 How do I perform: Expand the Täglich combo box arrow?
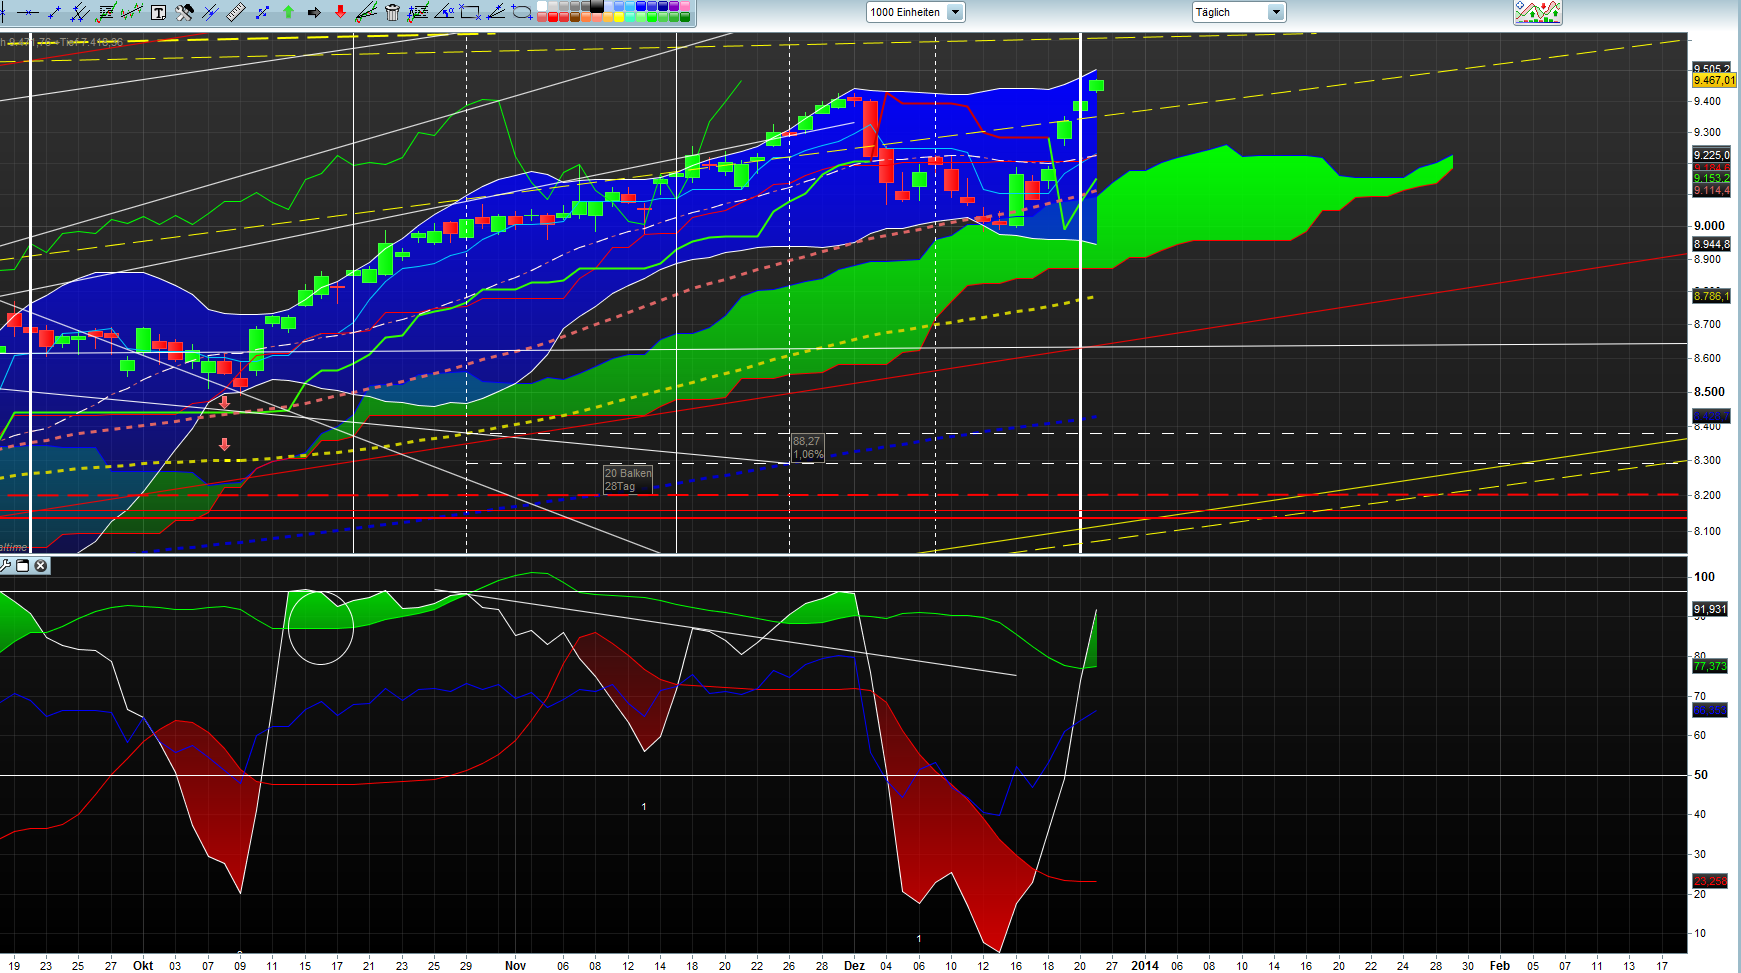tap(1276, 12)
